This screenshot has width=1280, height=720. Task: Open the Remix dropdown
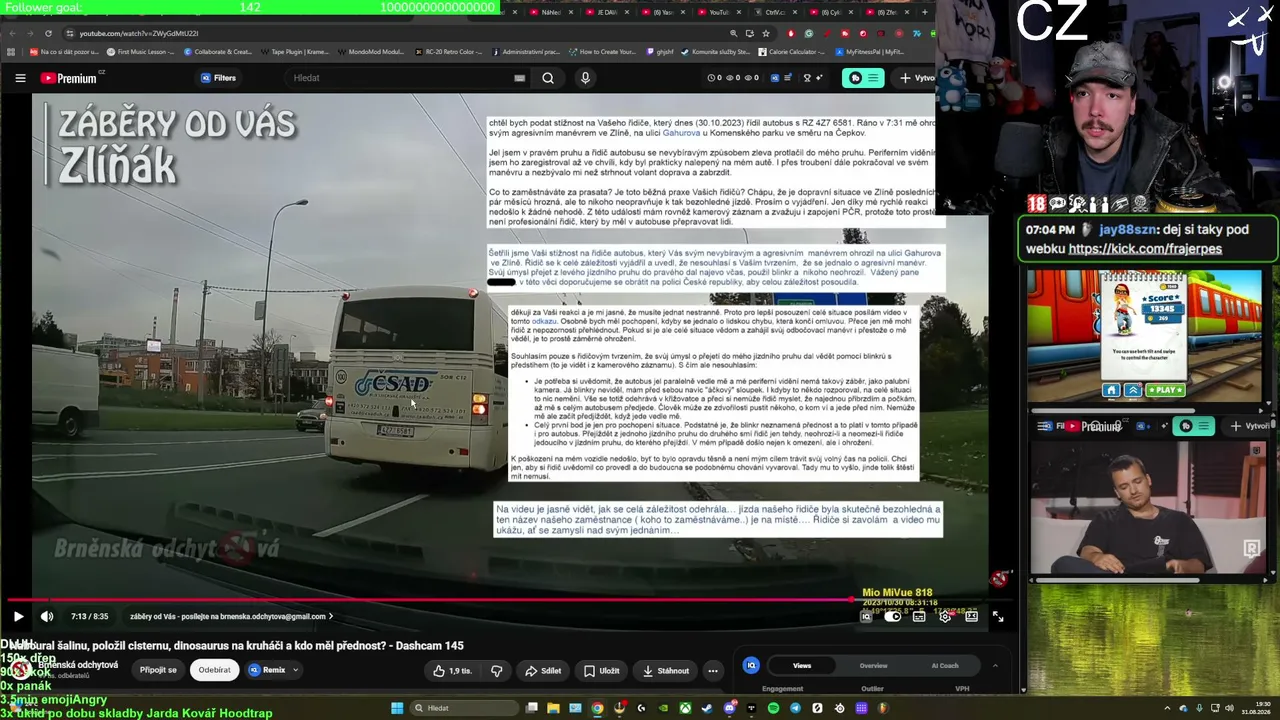[274, 670]
